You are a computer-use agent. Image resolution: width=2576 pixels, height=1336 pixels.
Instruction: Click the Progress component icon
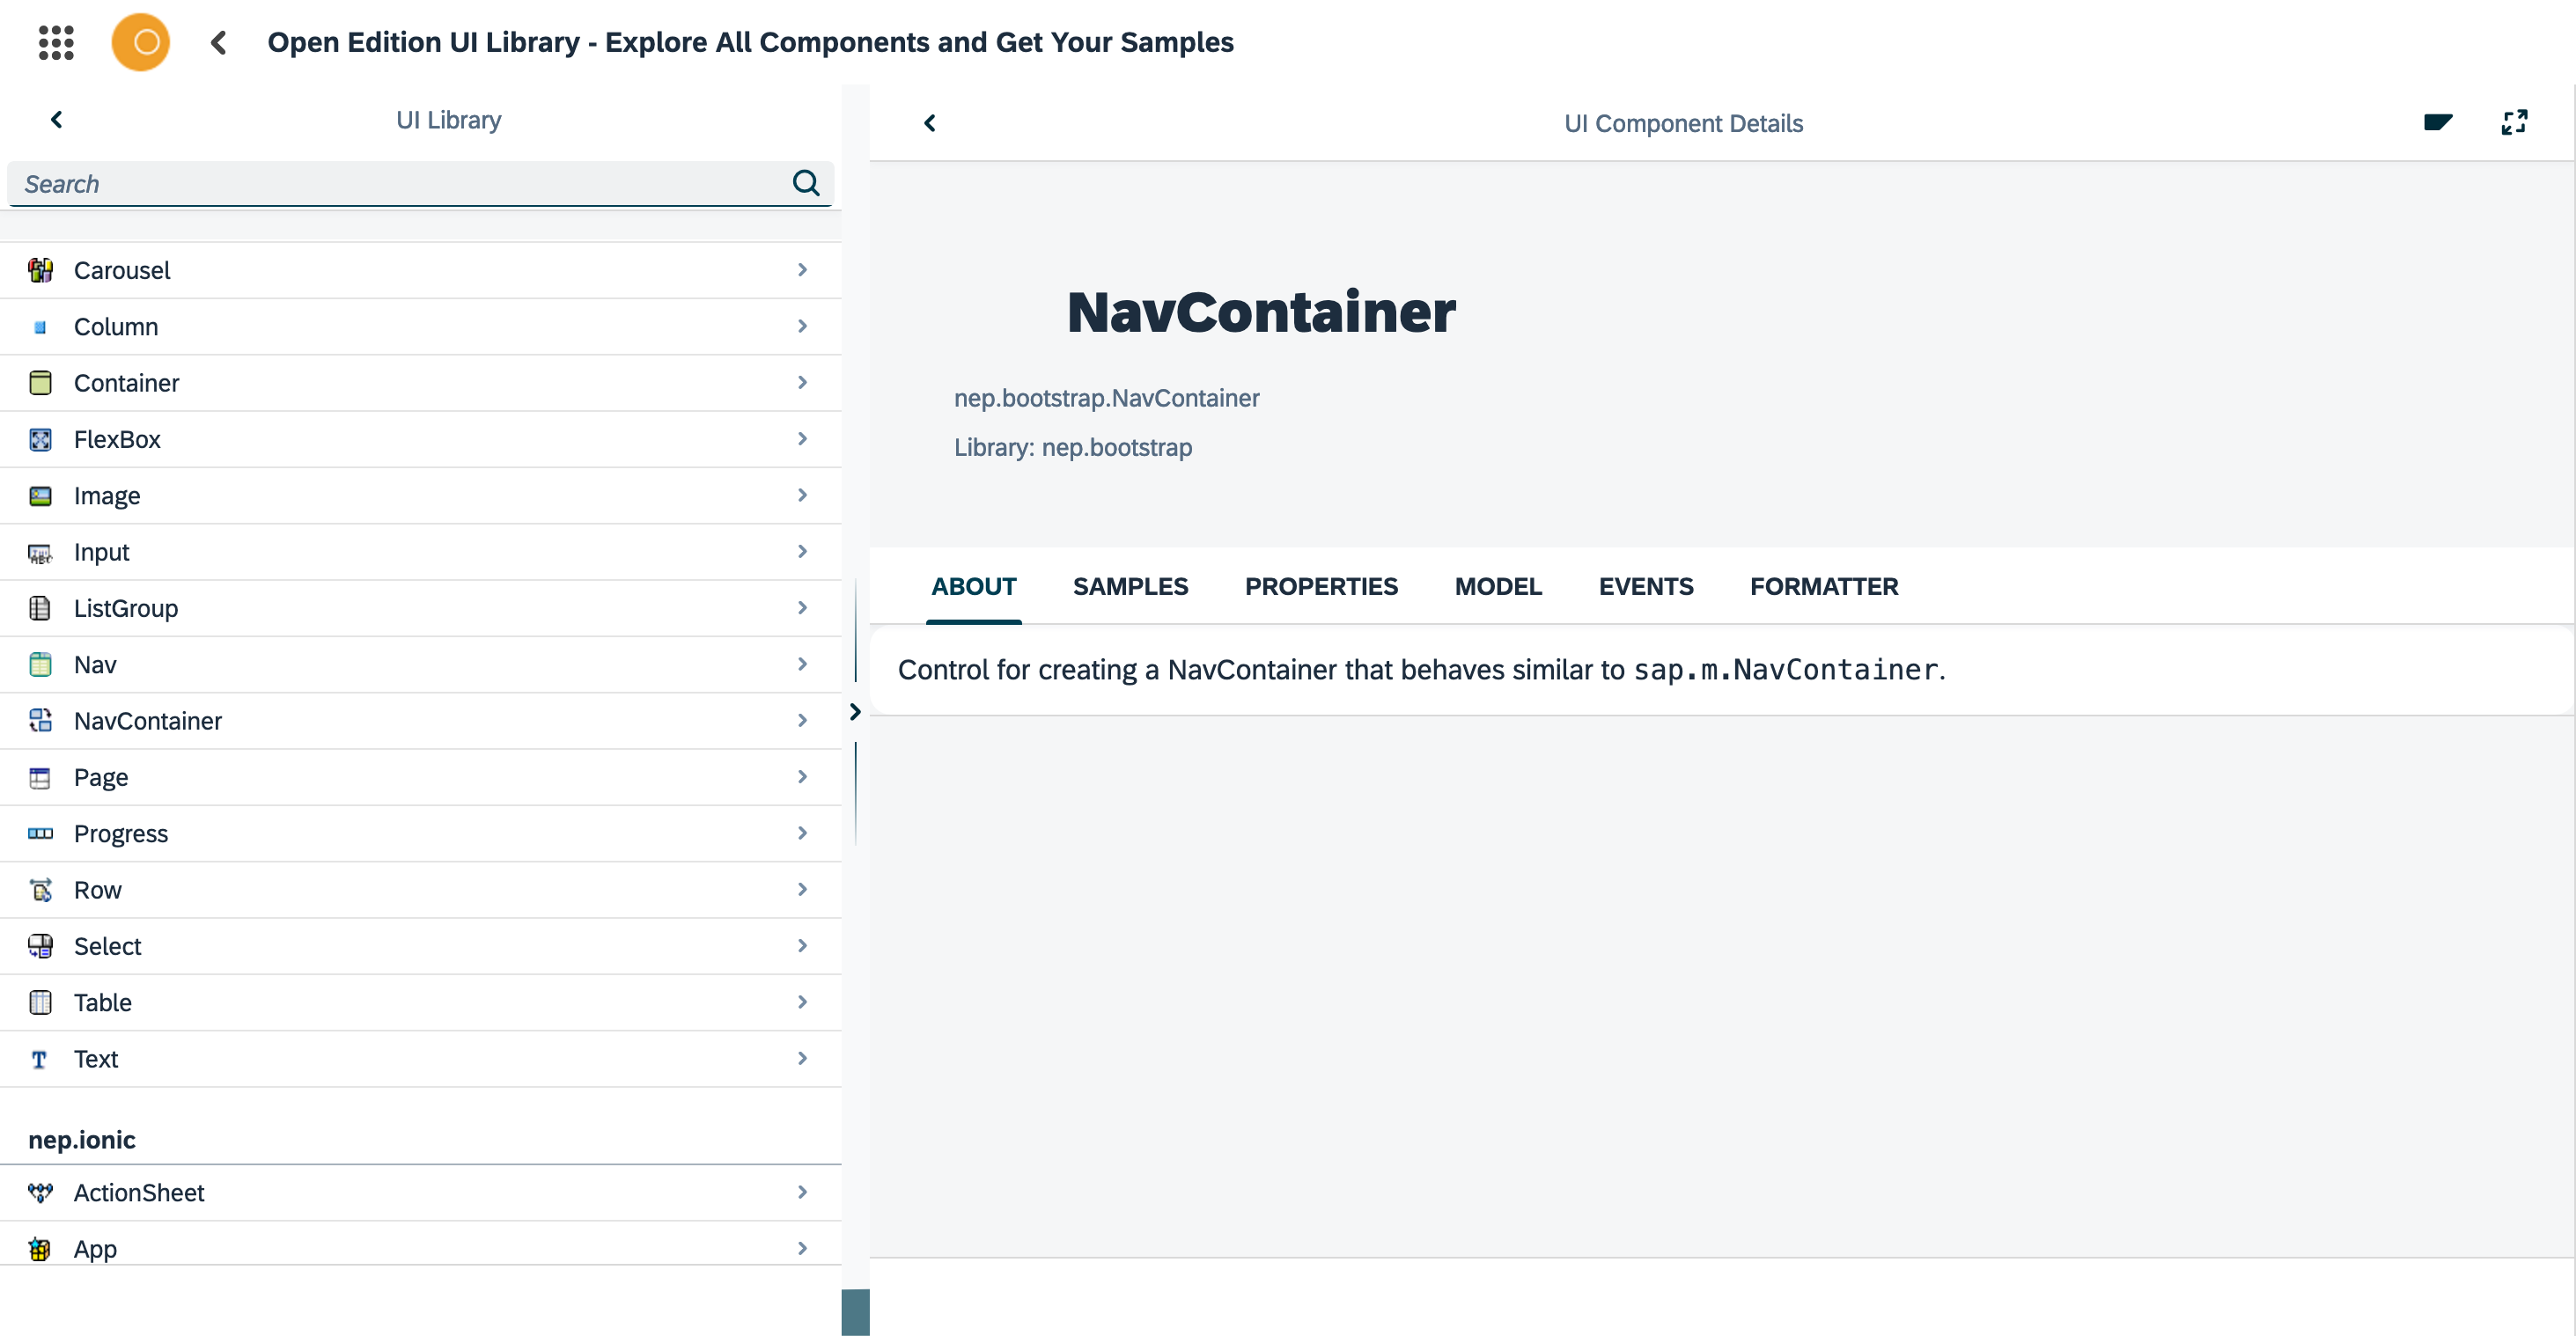(40, 834)
